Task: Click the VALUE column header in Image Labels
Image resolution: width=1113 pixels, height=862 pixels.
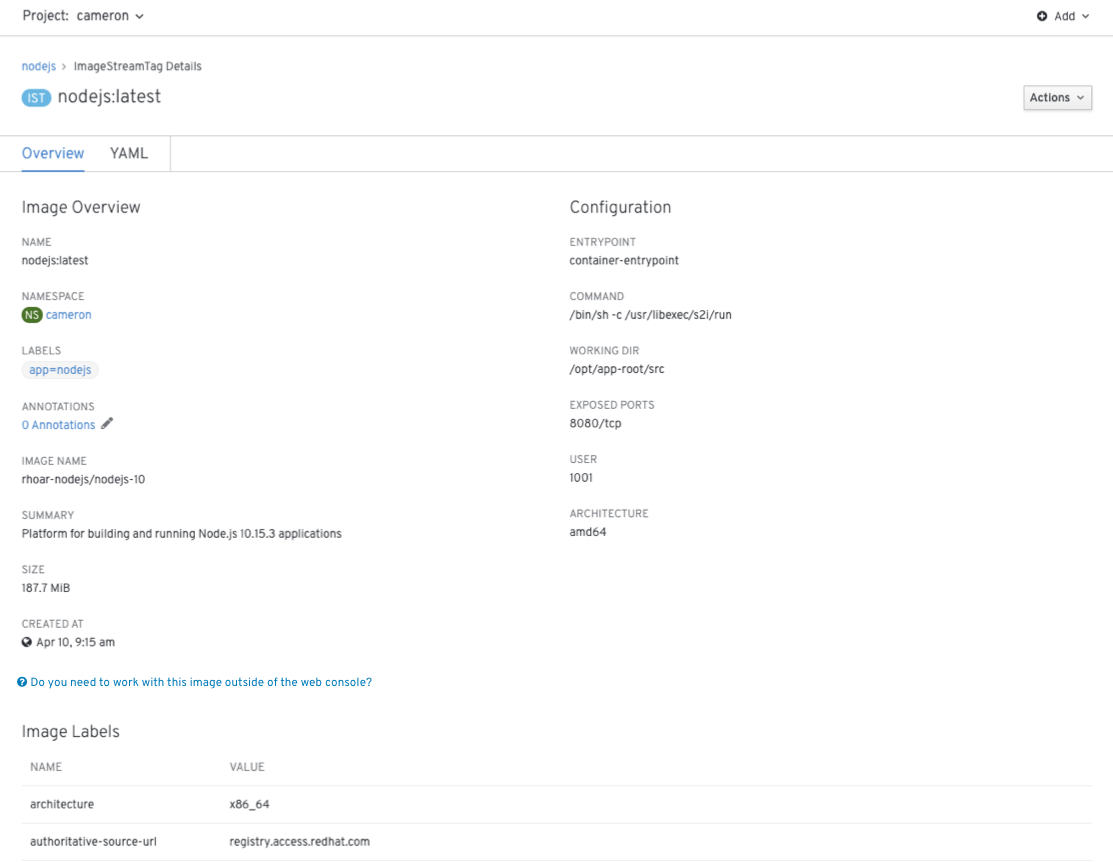Action: click(x=247, y=767)
